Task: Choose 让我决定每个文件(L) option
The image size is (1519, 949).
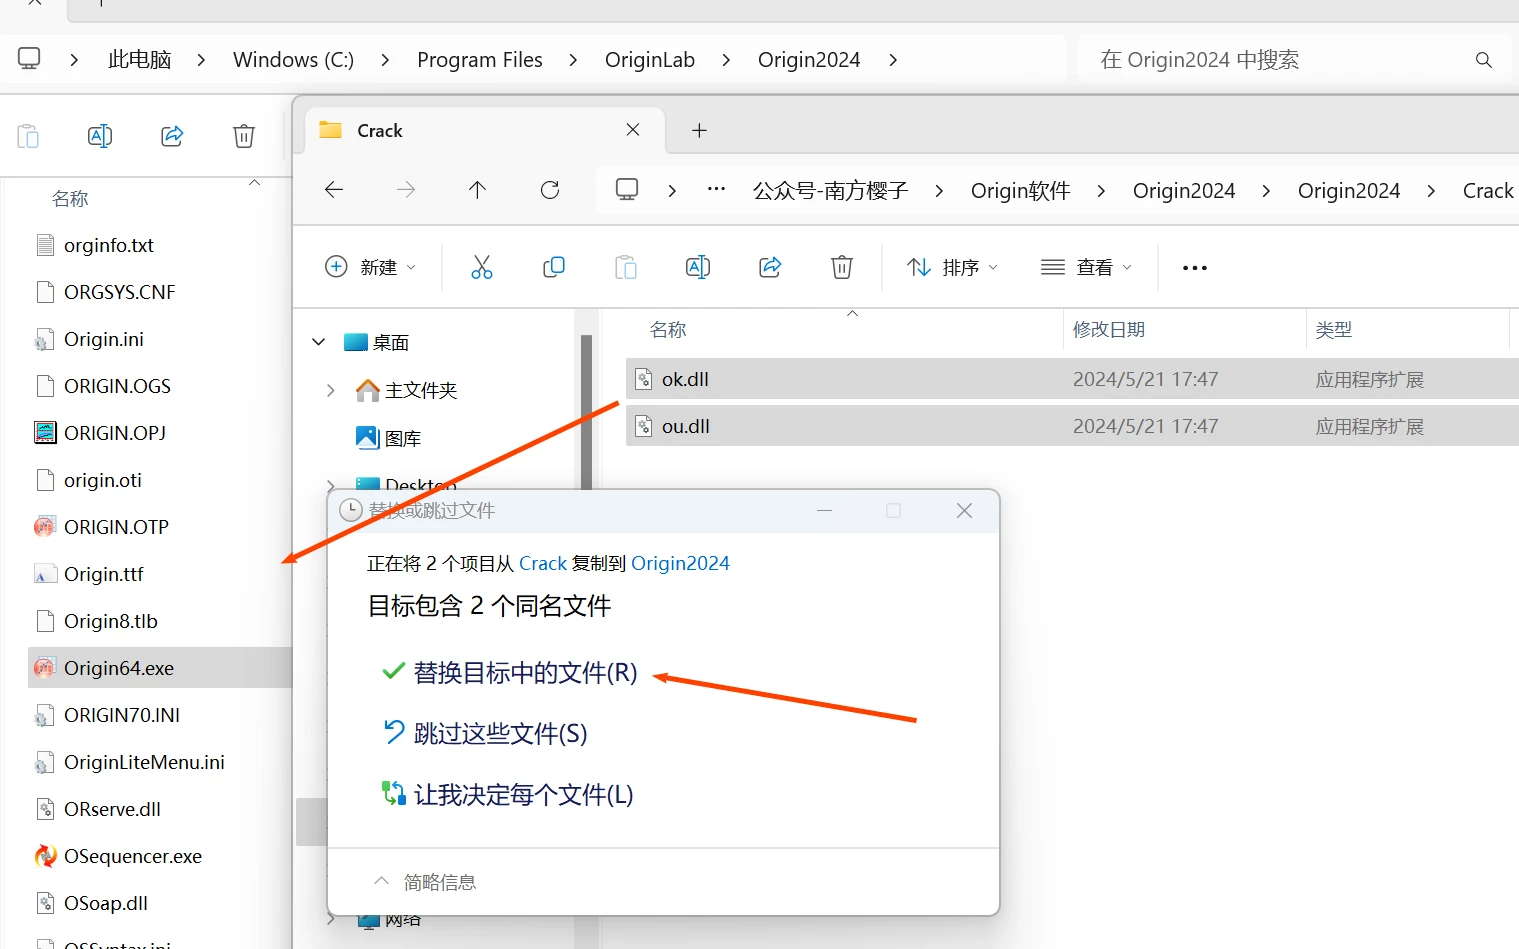Action: click(x=523, y=795)
